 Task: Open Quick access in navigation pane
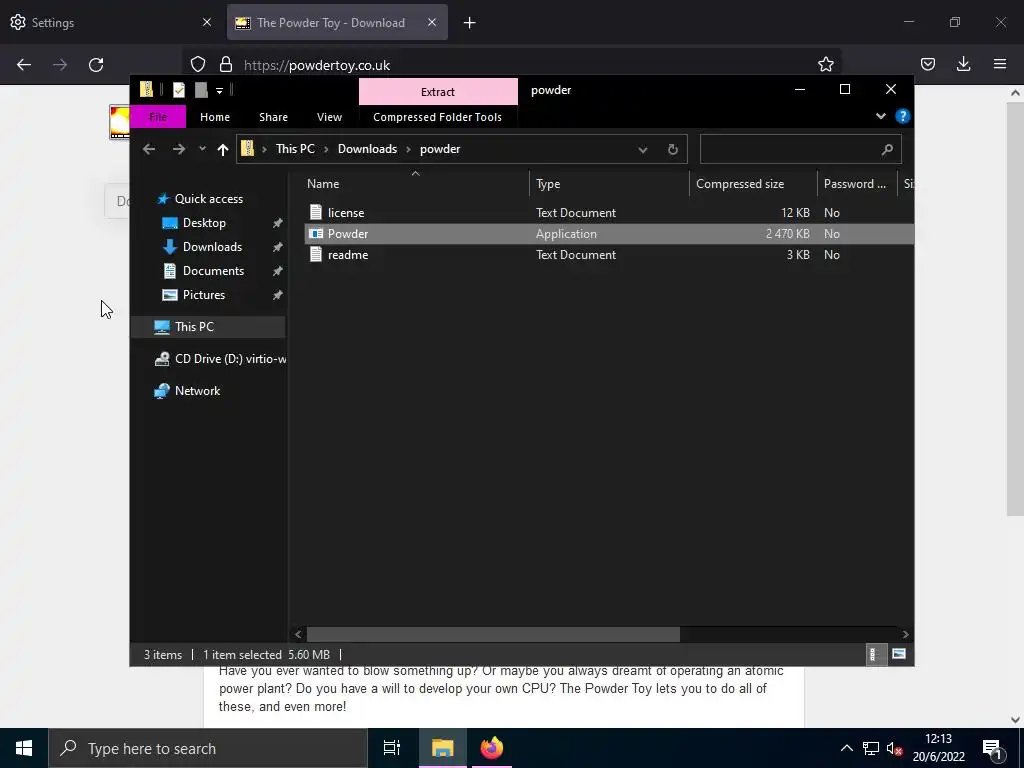[208, 199]
